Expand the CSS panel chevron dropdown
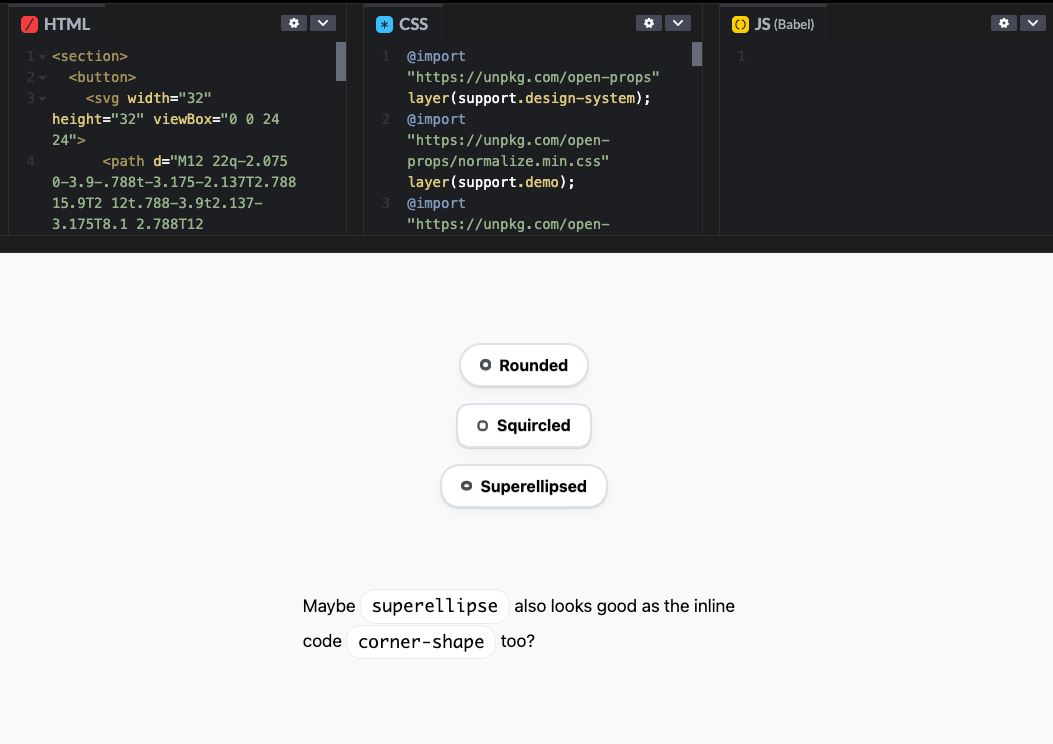 [x=678, y=23]
